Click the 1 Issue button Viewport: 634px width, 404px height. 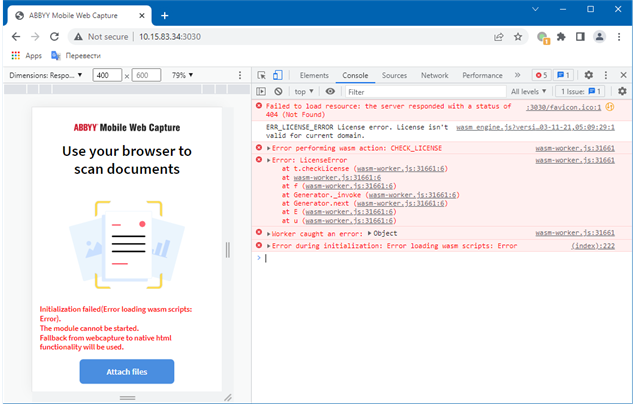(x=580, y=92)
